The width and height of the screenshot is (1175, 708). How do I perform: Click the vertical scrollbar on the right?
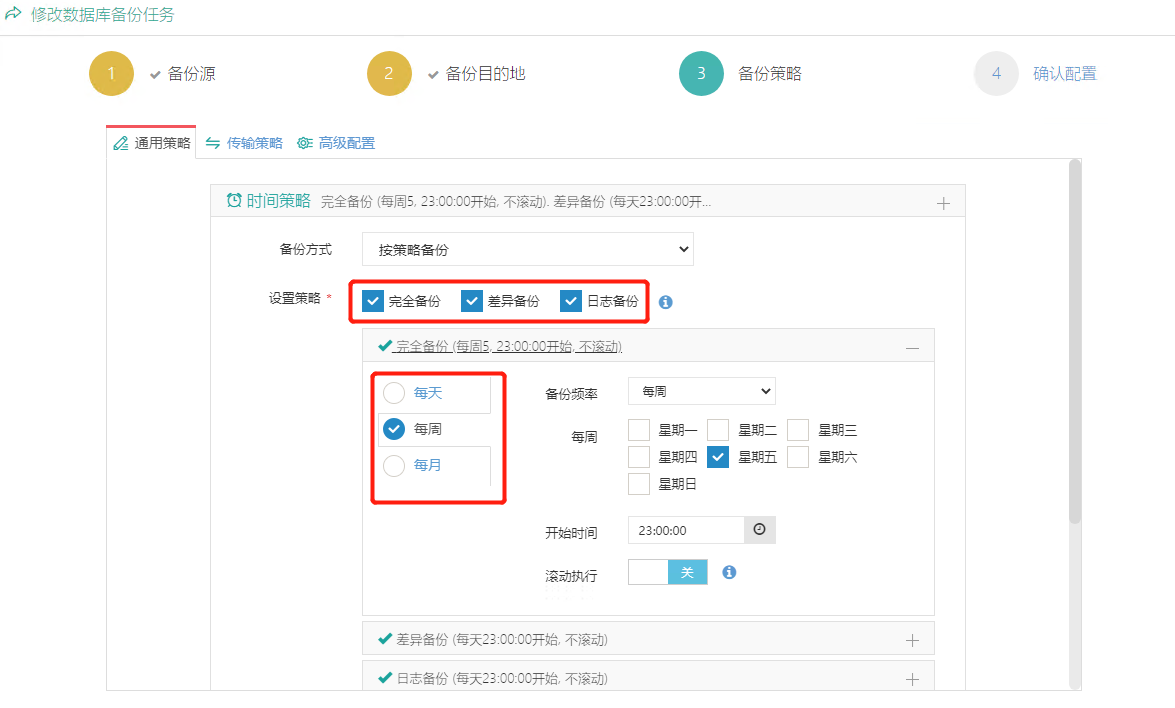tap(1074, 340)
